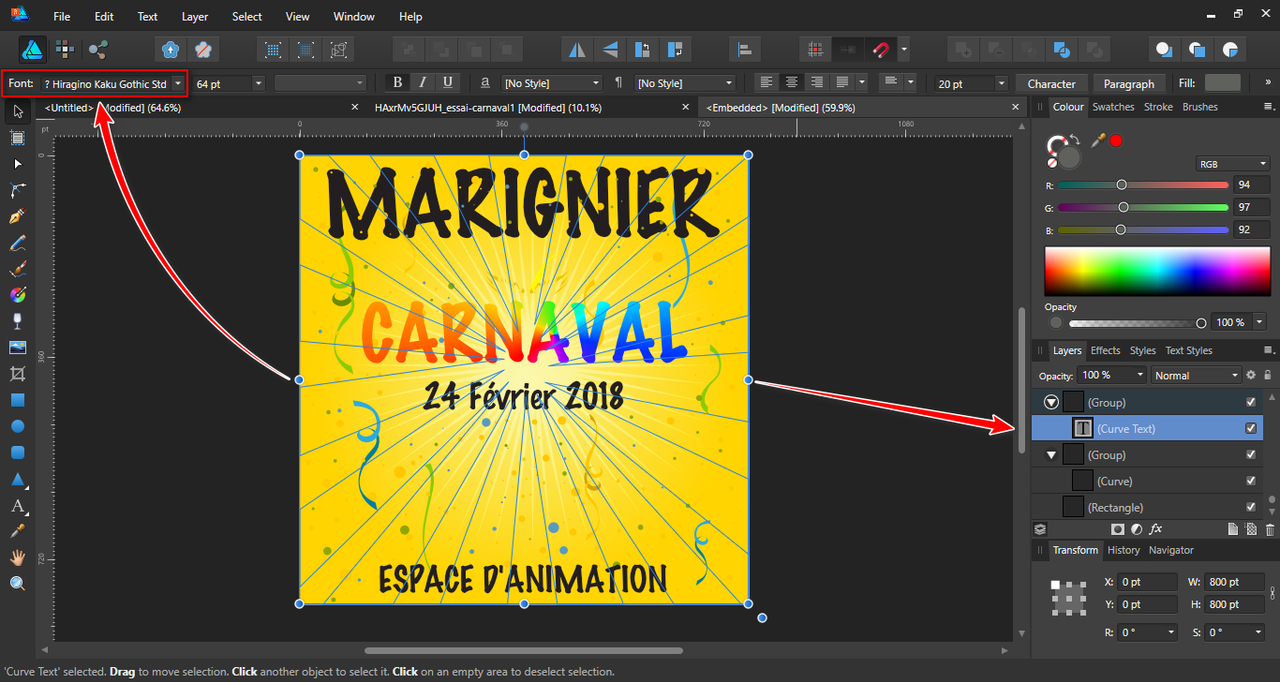Open layer effects fx icon
This screenshot has width=1280, height=682.
(x=1156, y=529)
